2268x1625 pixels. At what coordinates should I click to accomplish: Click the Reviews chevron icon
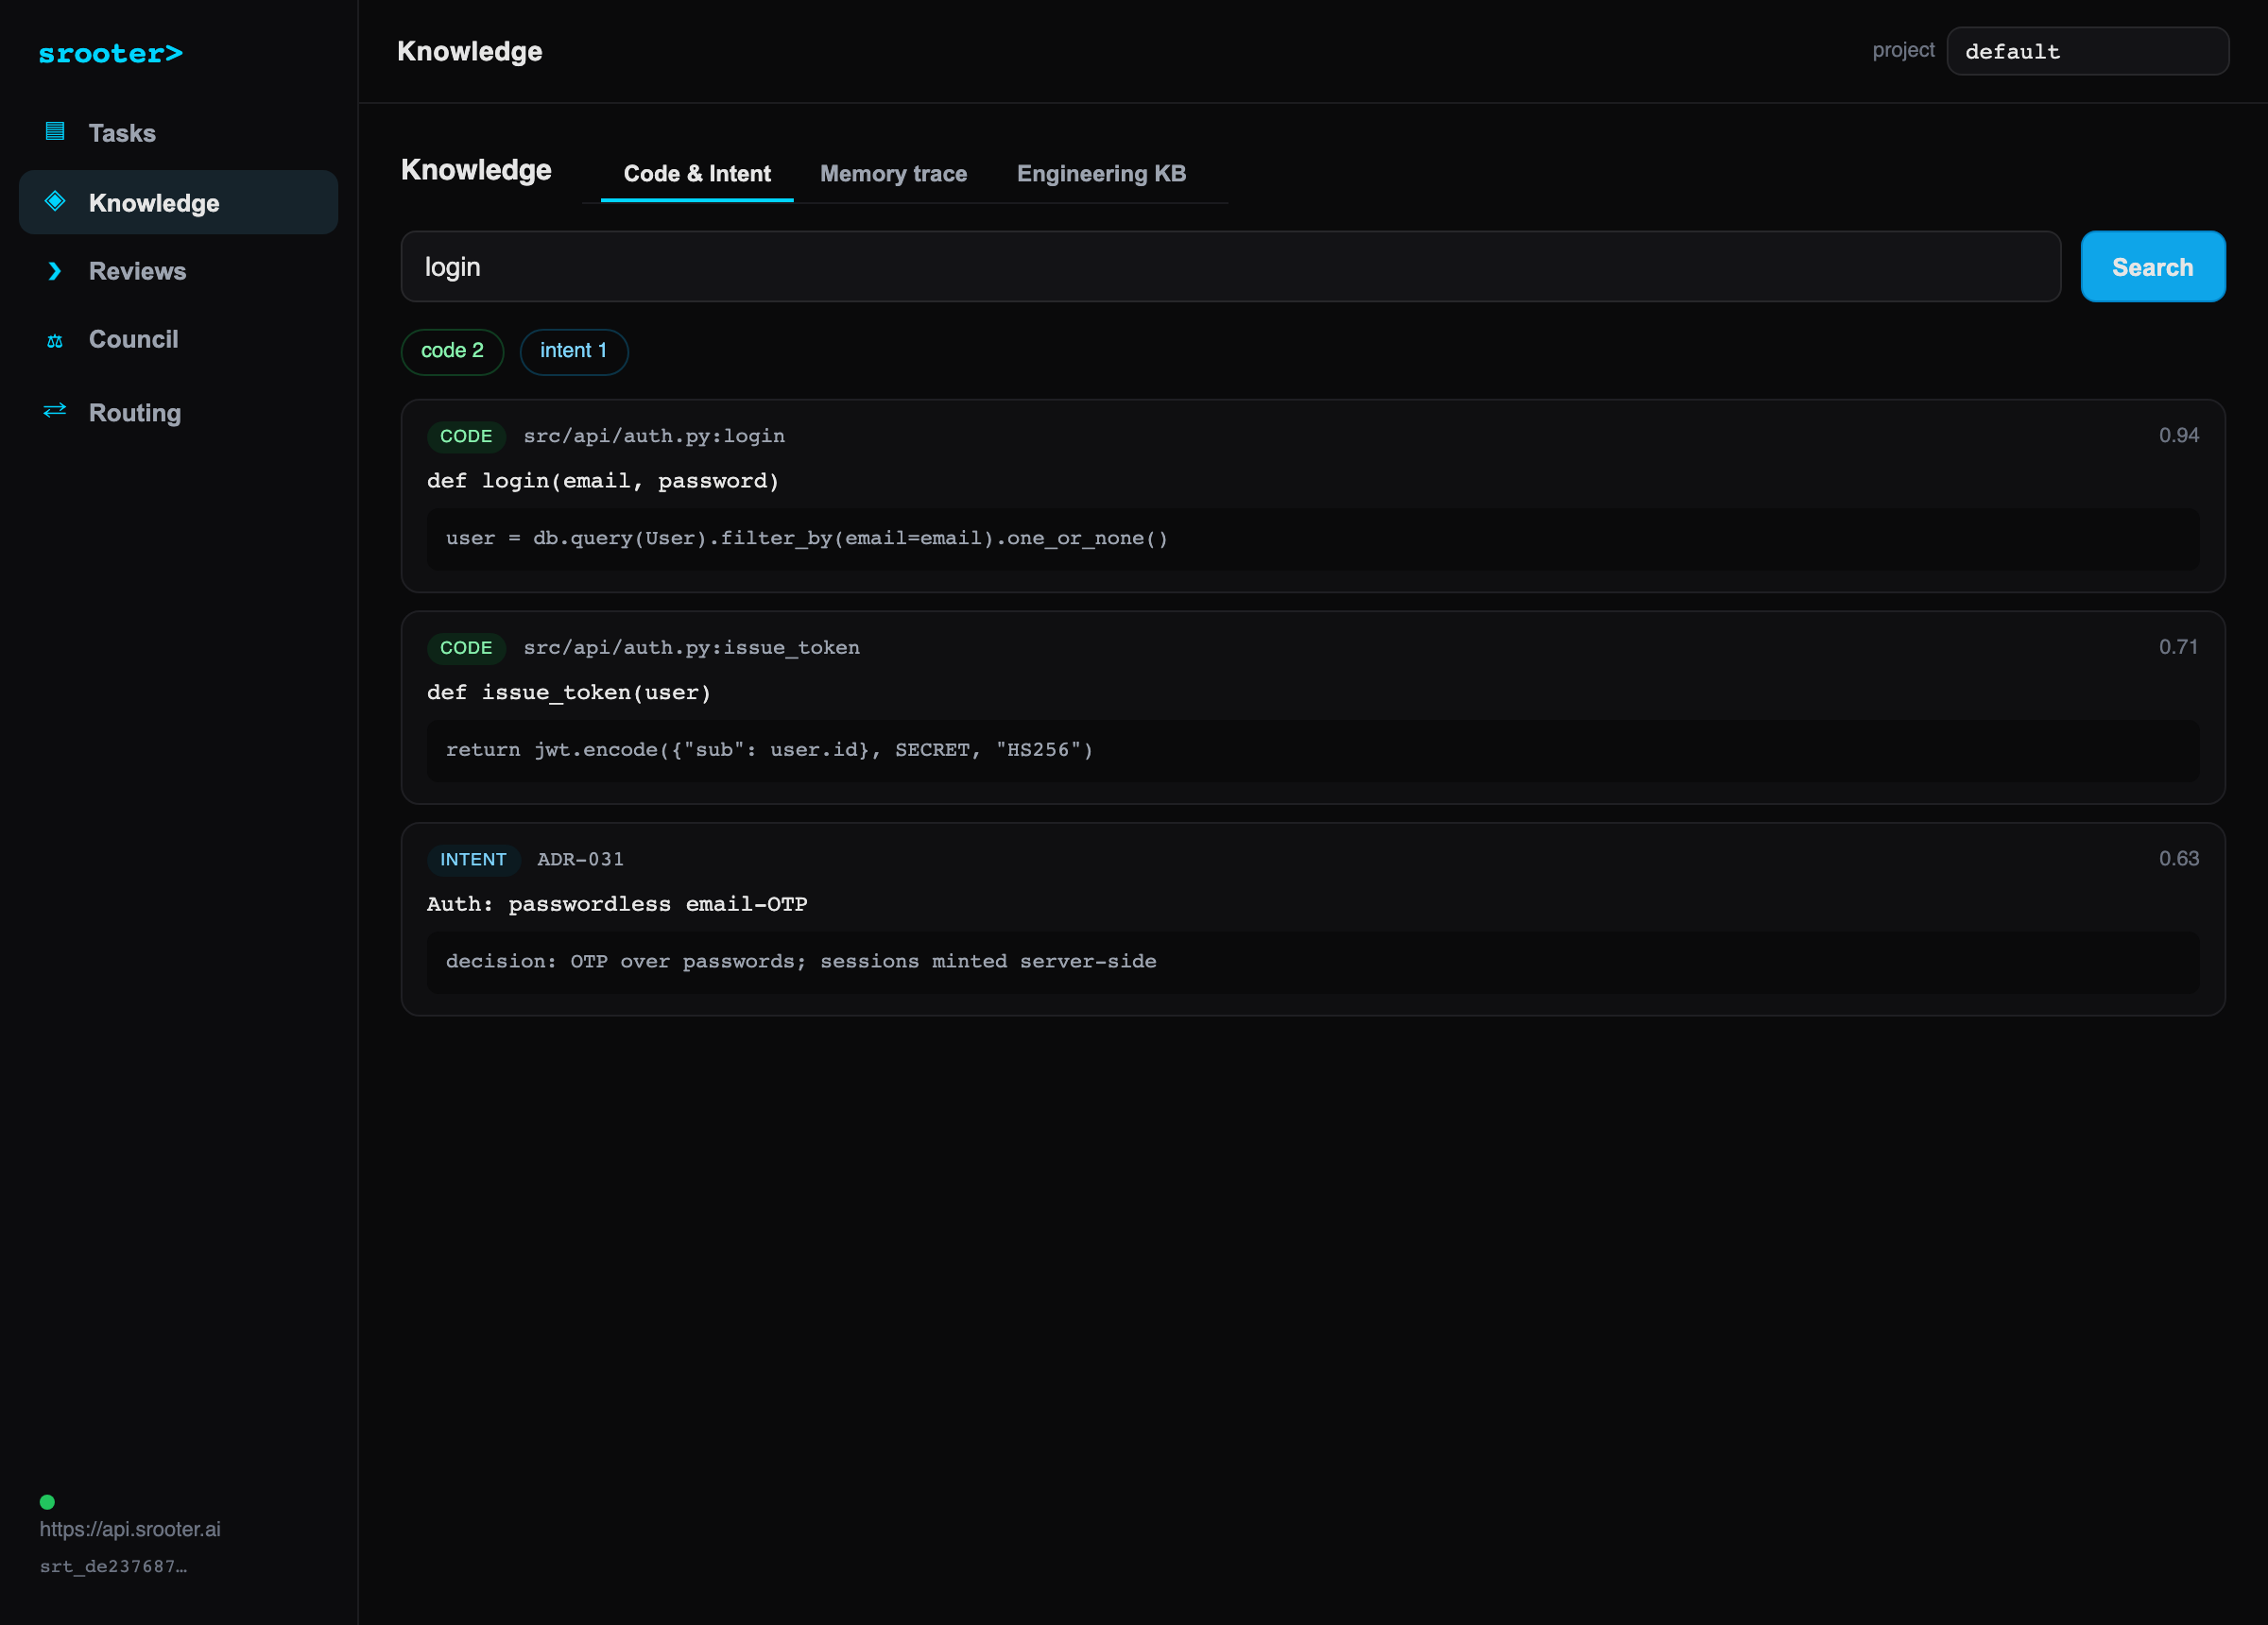click(x=55, y=271)
